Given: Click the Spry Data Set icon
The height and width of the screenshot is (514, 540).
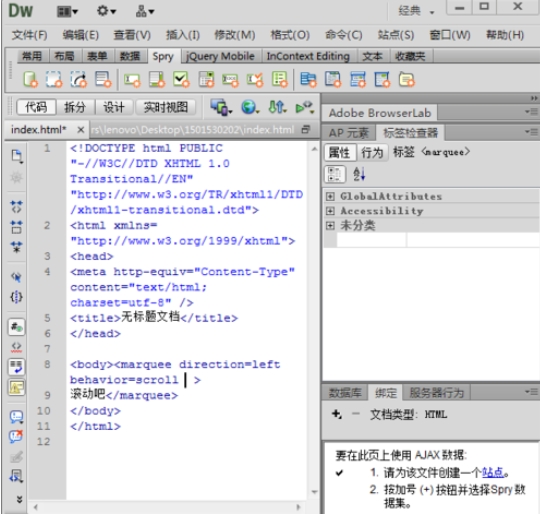Looking at the screenshot, I should click(x=30, y=79).
